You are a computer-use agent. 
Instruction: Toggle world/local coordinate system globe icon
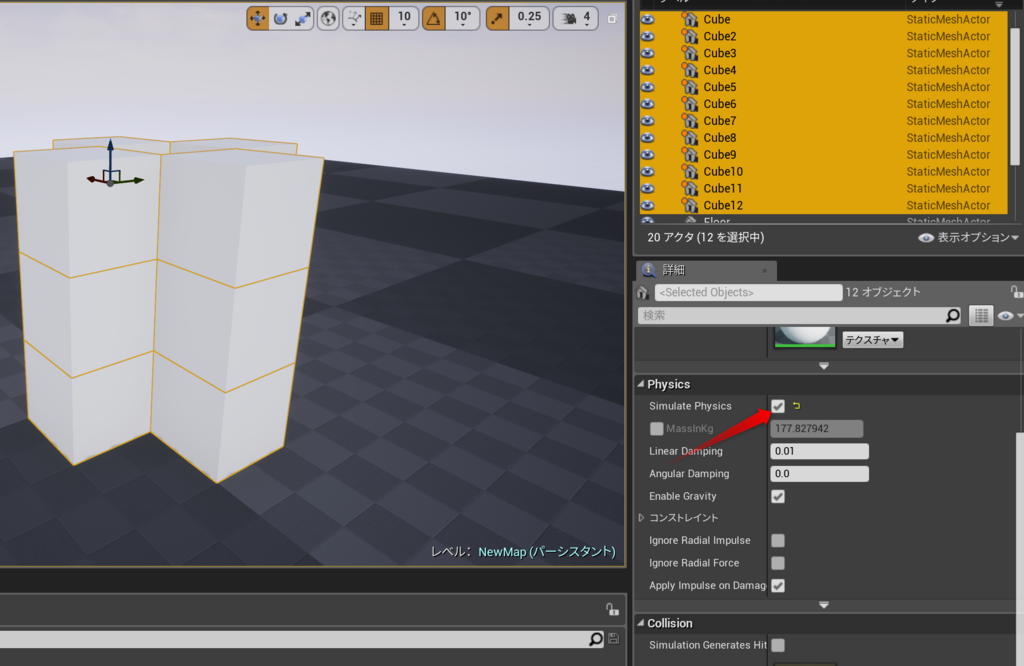[x=328, y=18]
